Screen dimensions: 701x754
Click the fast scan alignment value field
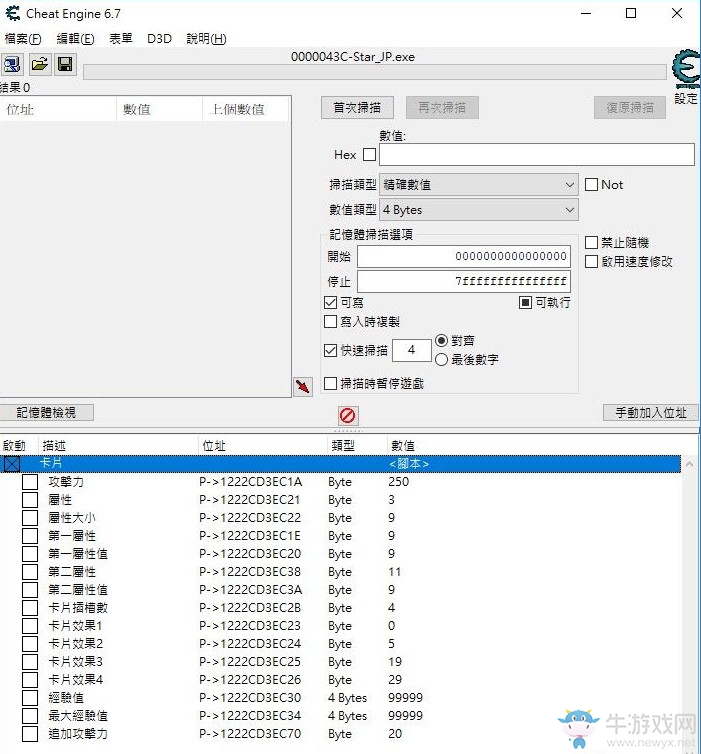412,350
